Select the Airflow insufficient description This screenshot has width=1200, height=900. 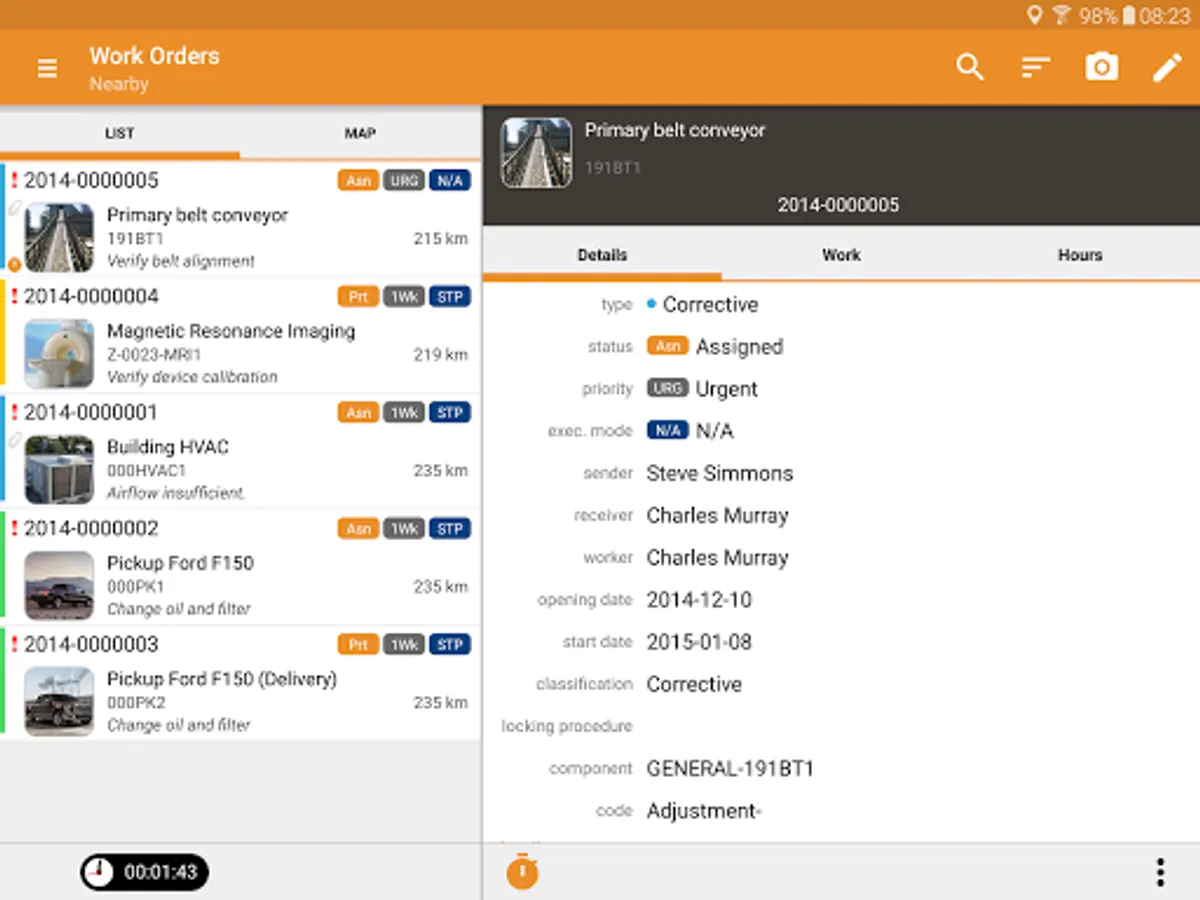(x=176, y=493)
